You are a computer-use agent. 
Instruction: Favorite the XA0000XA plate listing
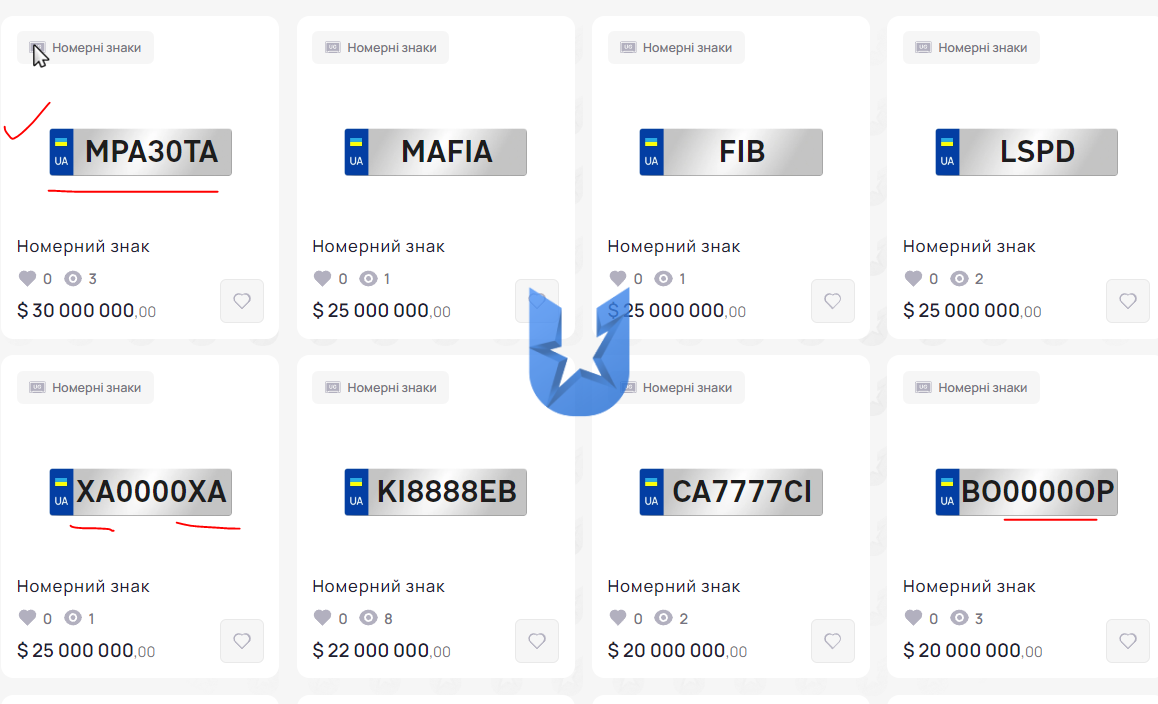click(x=241, y=640)
